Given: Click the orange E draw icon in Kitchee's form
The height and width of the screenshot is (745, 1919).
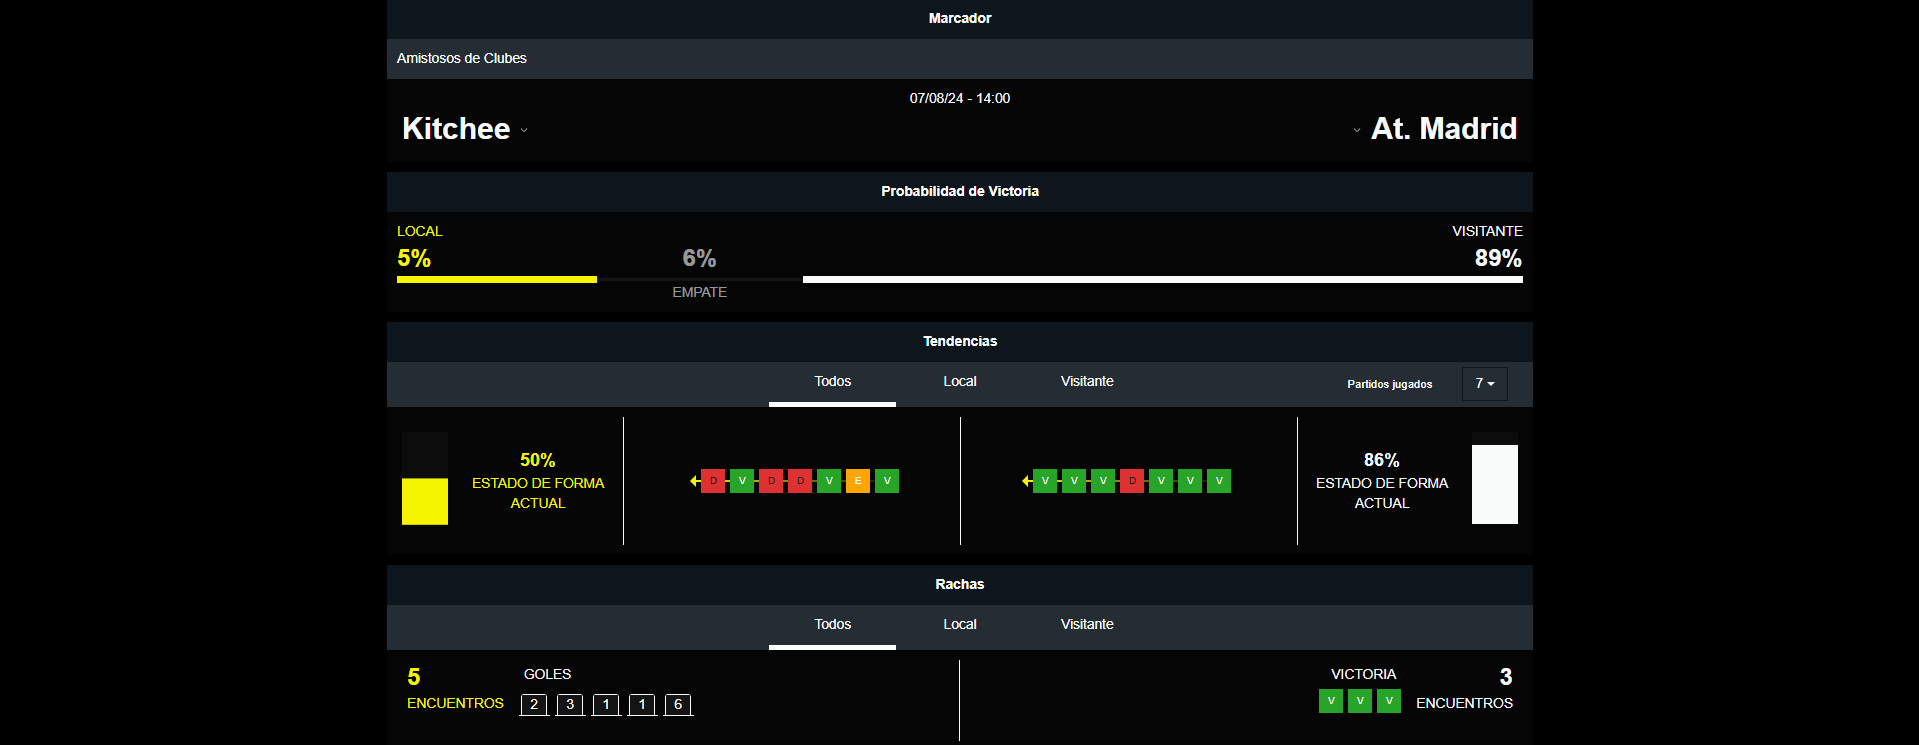Looking at the screenshot, I should click(x=857, y=481).
